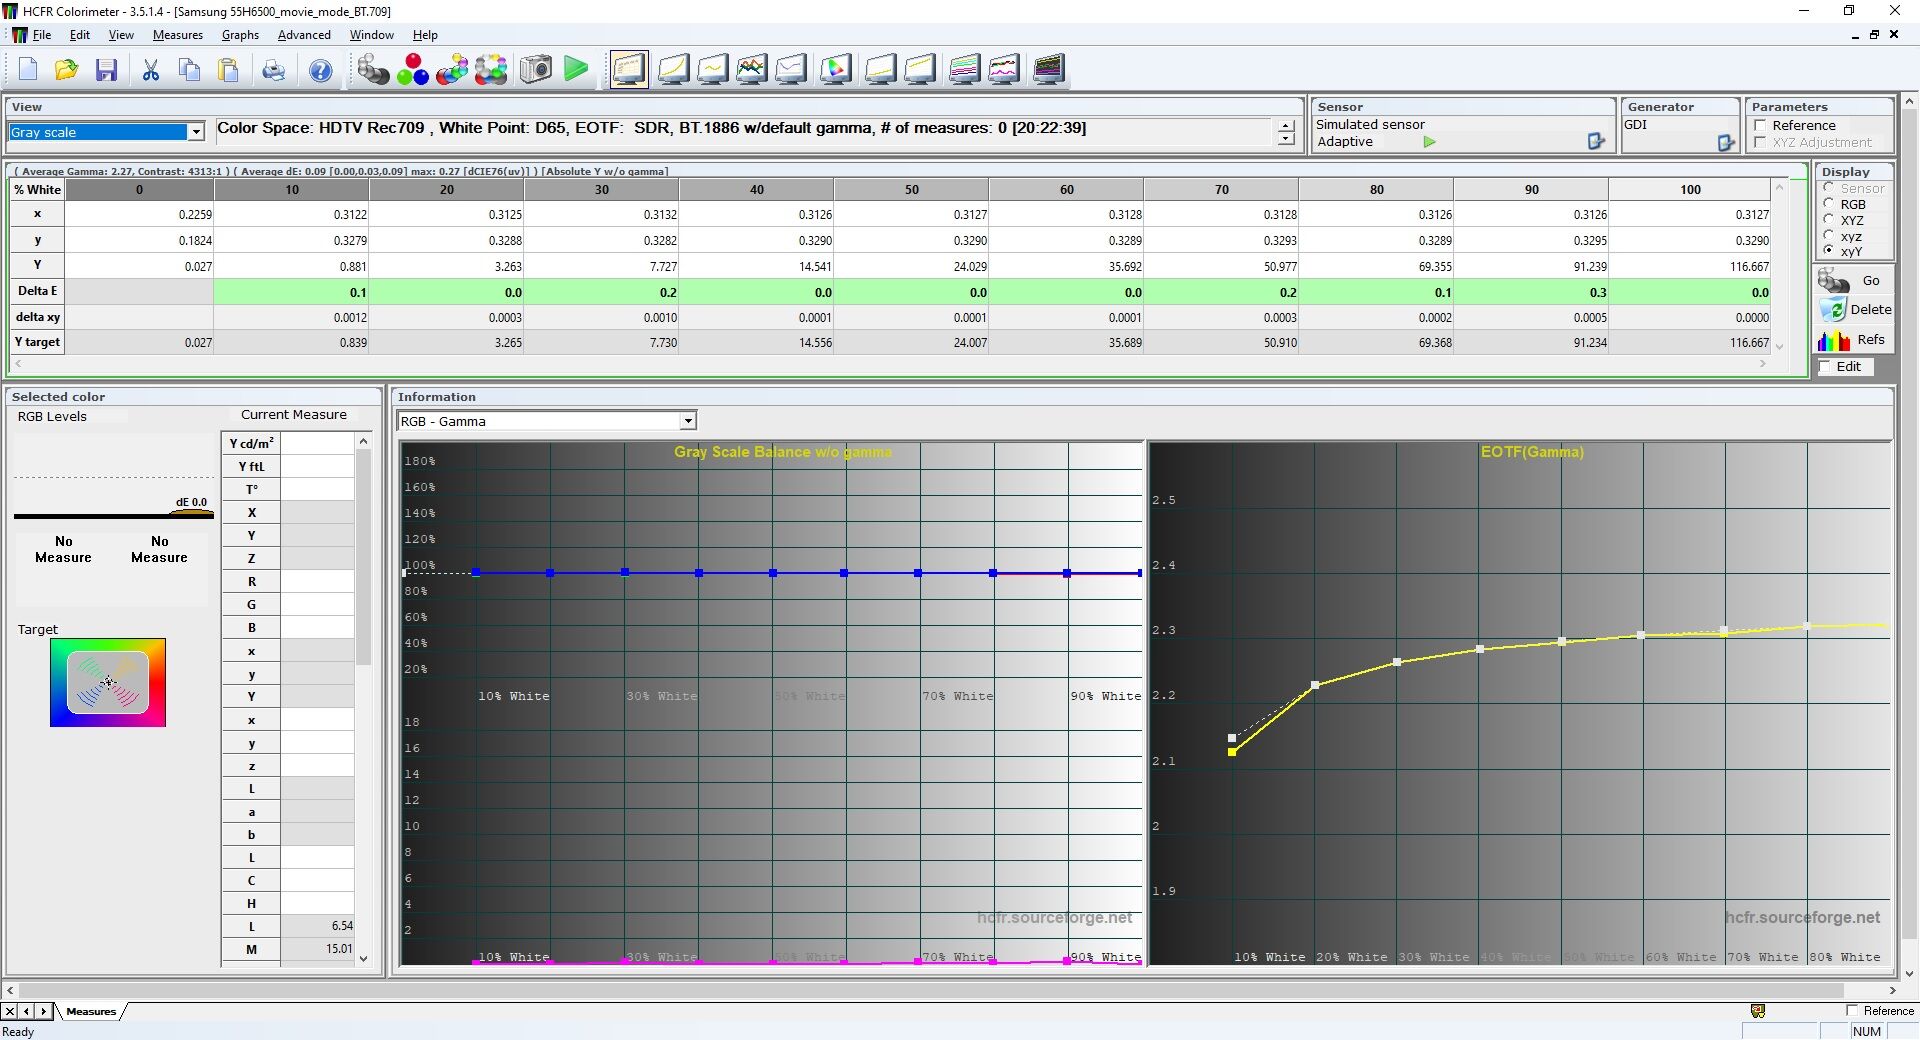Open a file with the folder icon
Image resolution: width=1920 pixels, height=1040 pixels.
(x=67, y=69)
